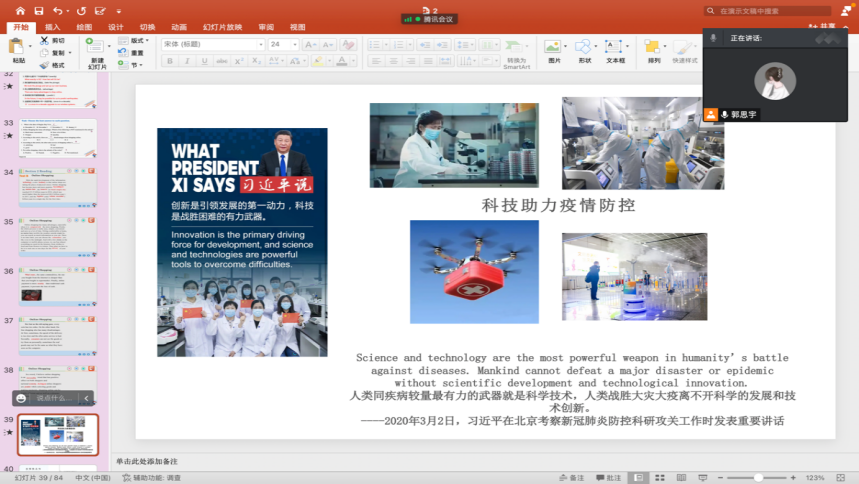Screen dimensions: 859x484
Task: Switch to the Insert (插入) ribbon tab
Action: (x=52, y=27)
